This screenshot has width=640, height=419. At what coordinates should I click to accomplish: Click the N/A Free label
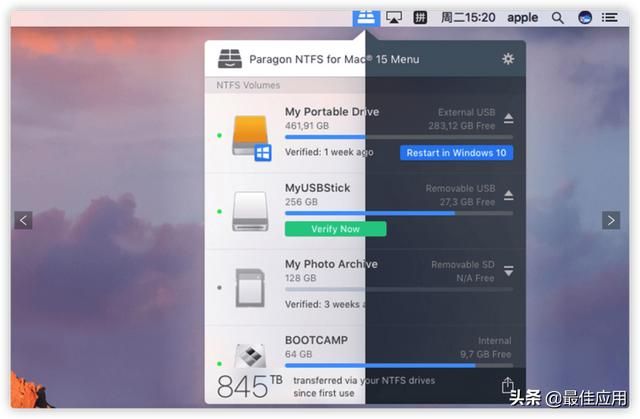pyautogui.click(x=475, y=278)
